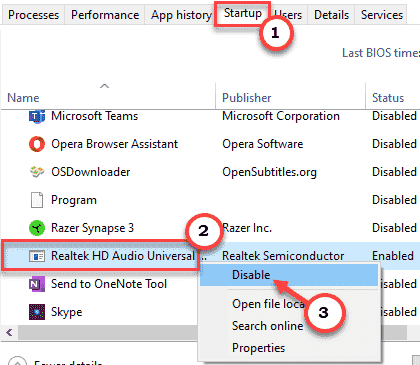This screenshot has width=420, height=365.
Task: Switch to the Performance tab
Action: [105, 15]
